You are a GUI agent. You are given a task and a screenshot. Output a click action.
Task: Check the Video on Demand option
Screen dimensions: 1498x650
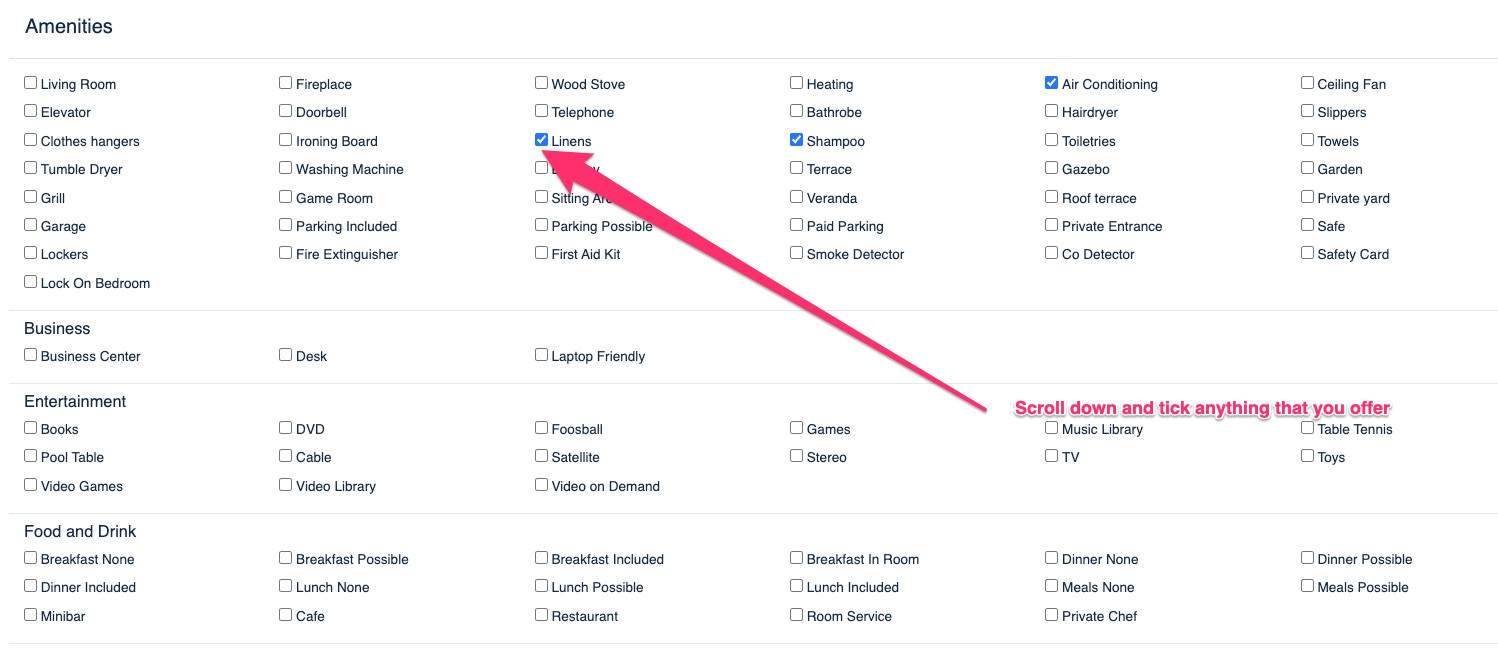[x=541, y=485]
